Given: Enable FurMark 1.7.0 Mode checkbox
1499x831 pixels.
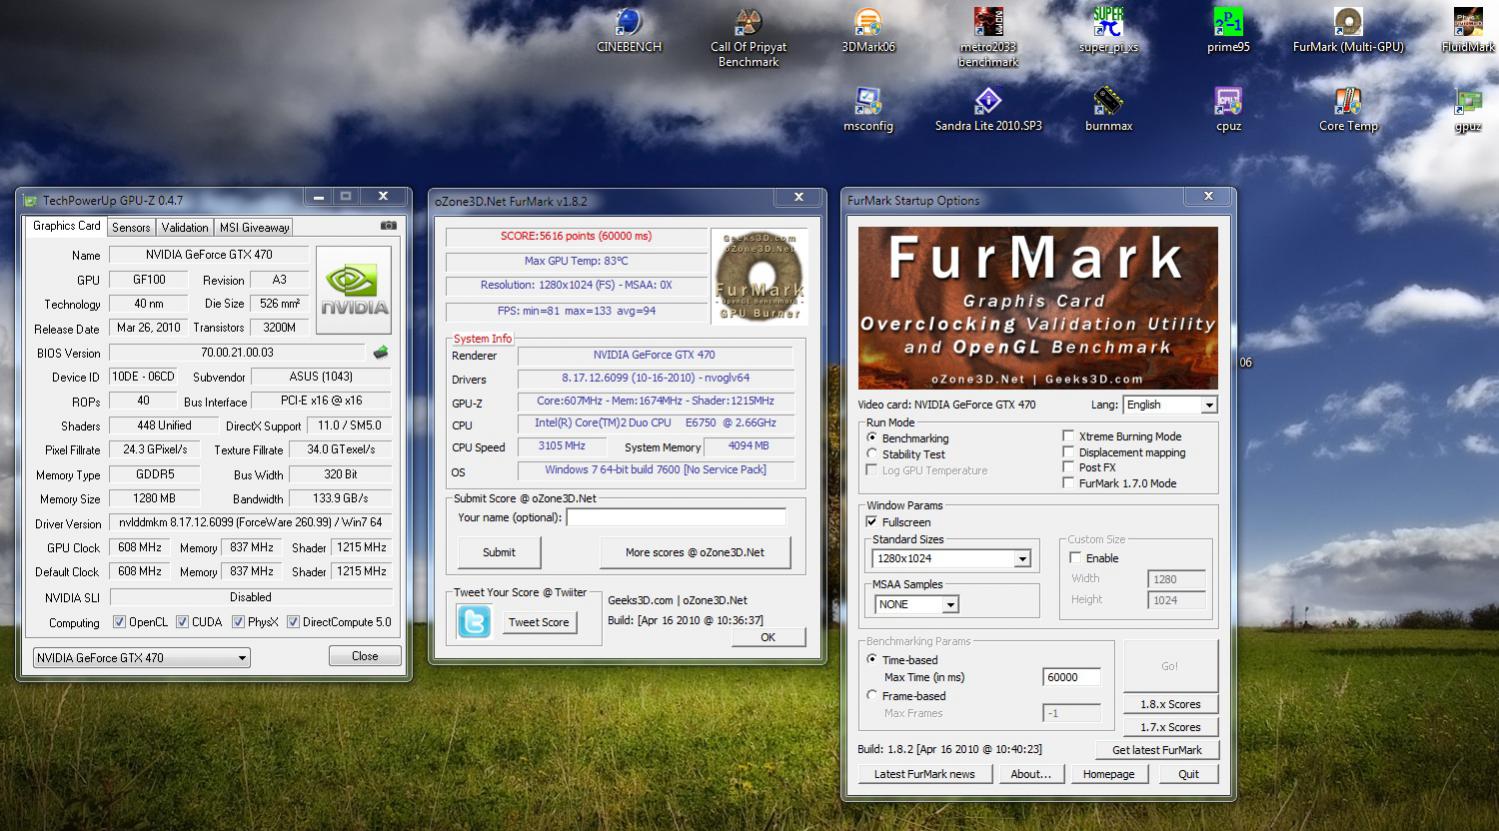Looking at the screenshot, I should pyautogui.click(x=1068, y=483).
